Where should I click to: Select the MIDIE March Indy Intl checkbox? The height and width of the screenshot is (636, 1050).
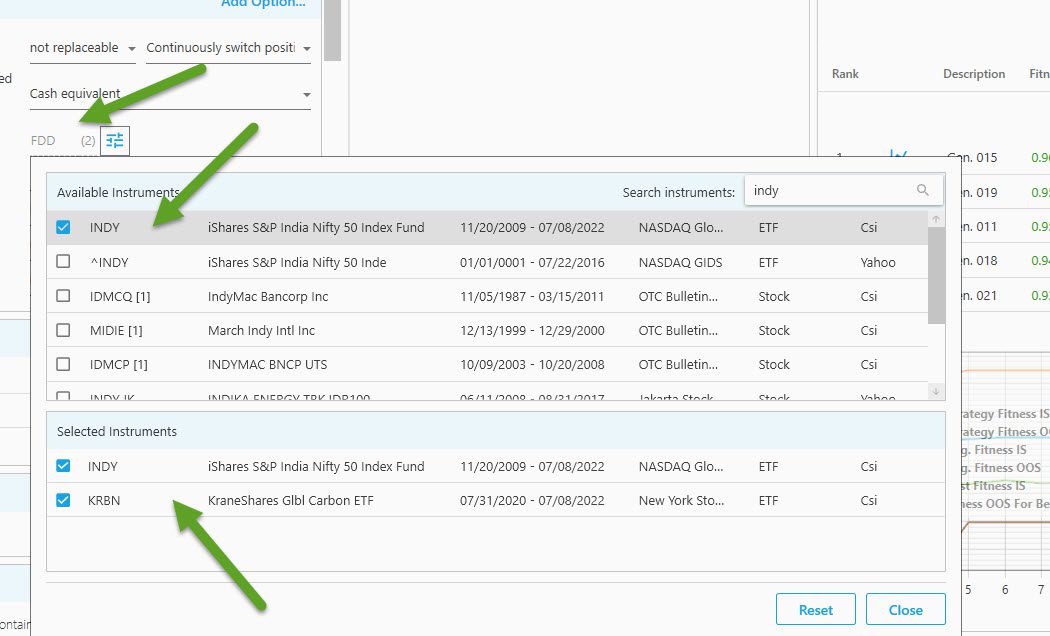pos(64,330)
